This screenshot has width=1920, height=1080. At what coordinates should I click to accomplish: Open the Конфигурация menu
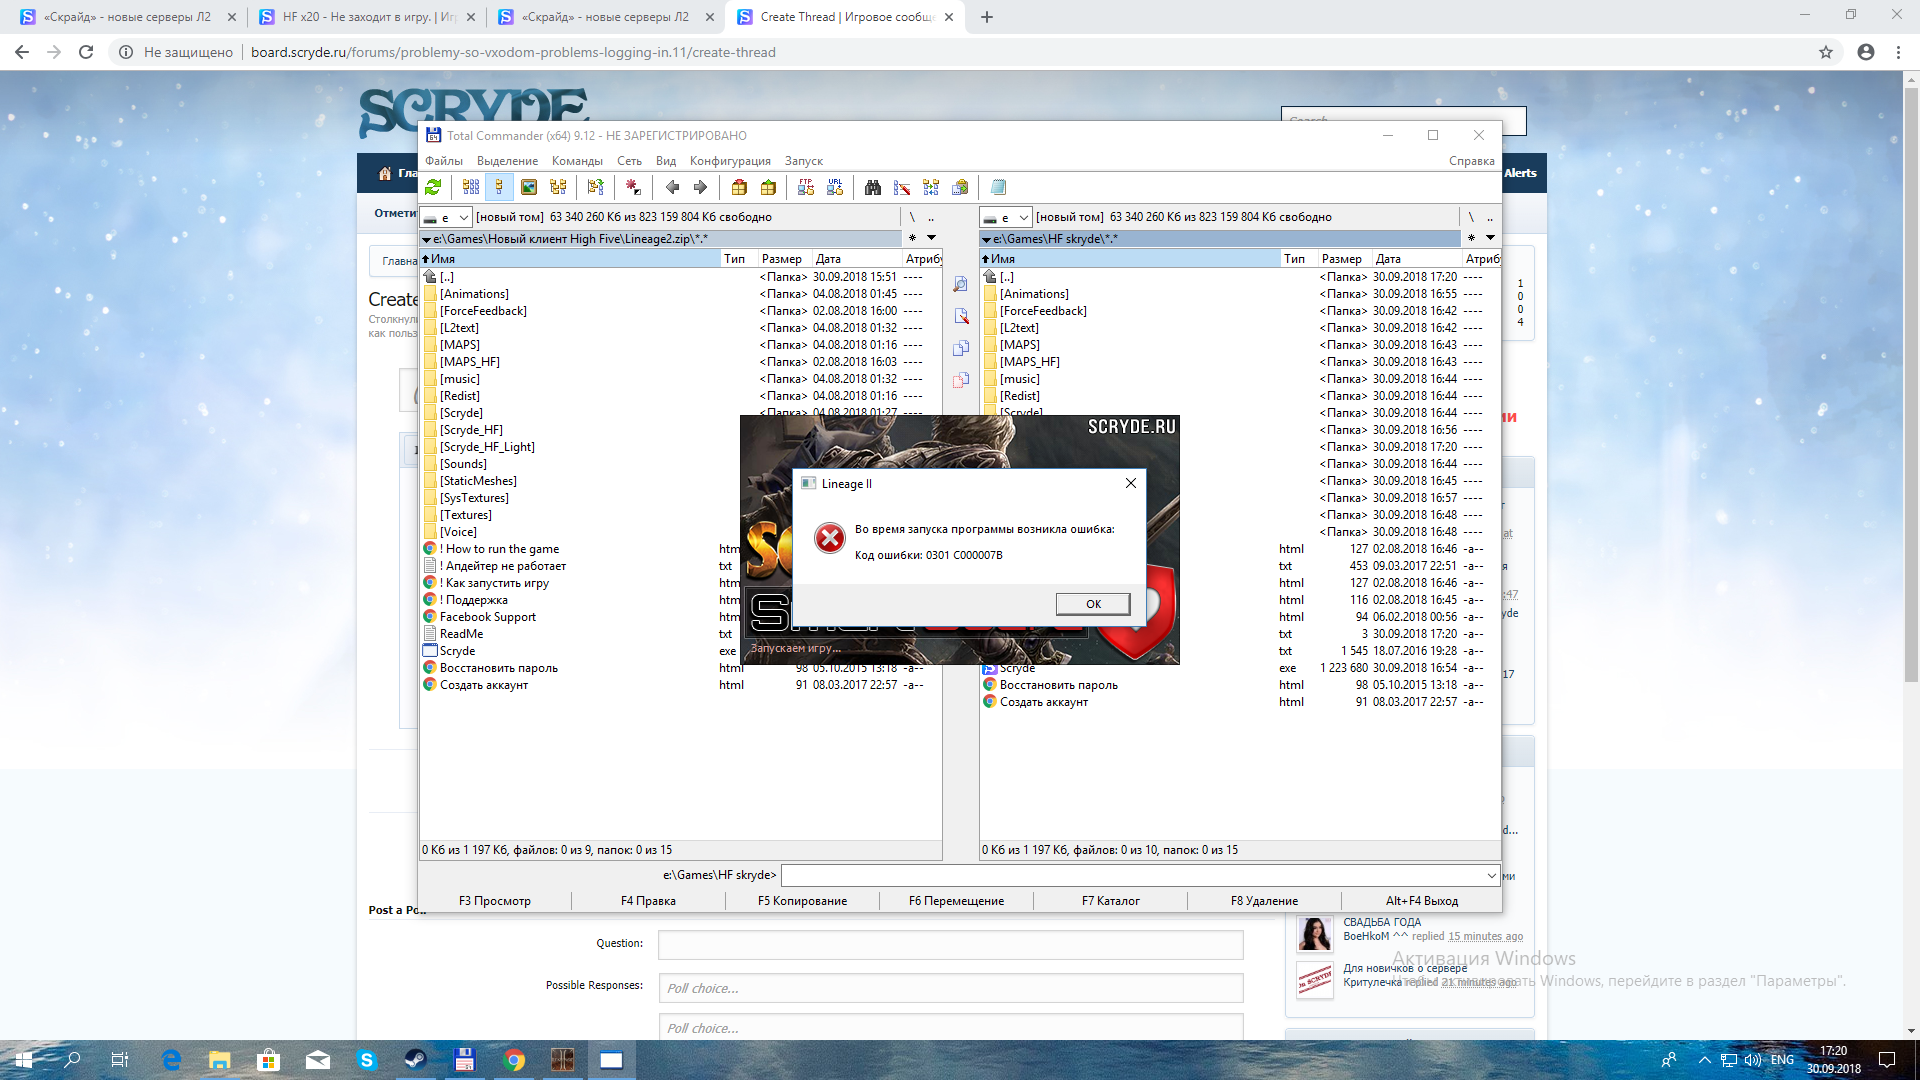pyautogui.click(x=729, y=161)
